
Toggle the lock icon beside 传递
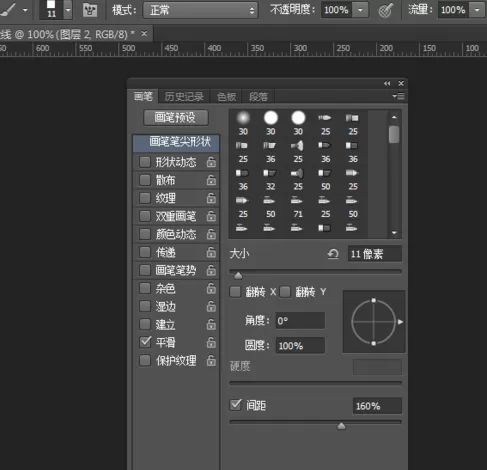(211, 252)
